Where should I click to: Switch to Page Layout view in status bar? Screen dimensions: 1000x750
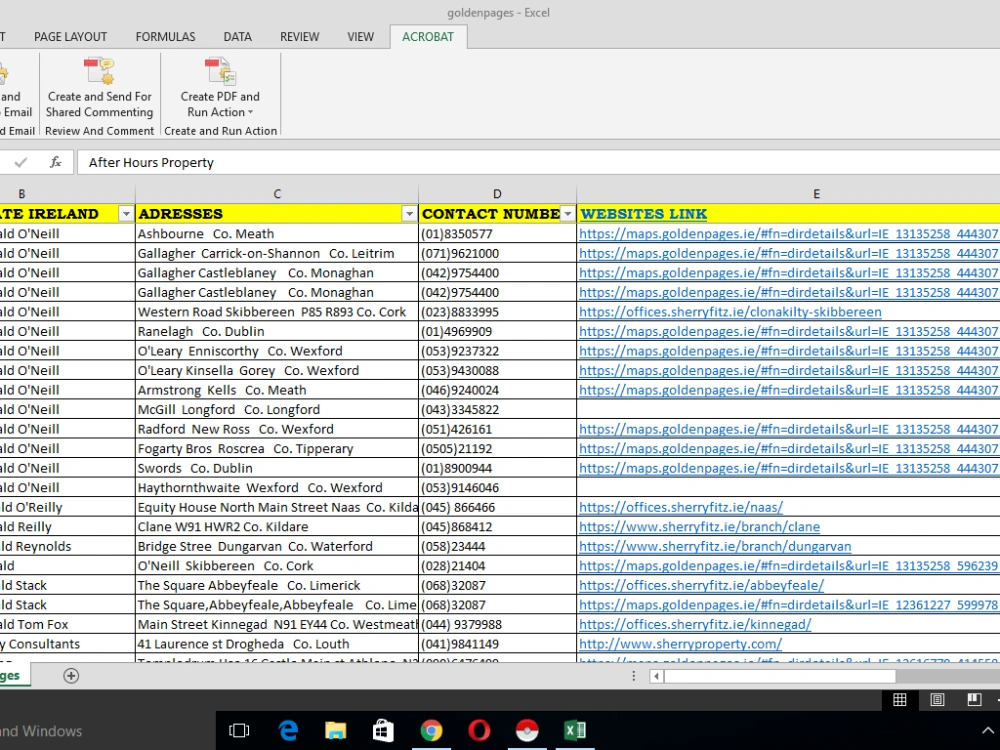[937, 700]
